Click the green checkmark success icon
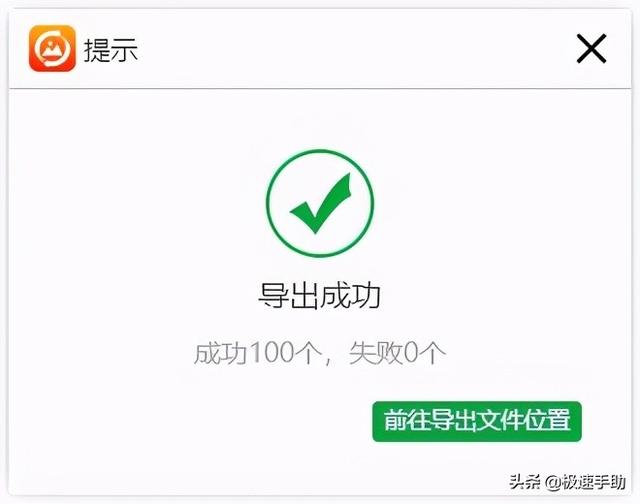This screenshot has width=640, height=504. [x=320, y=203]
